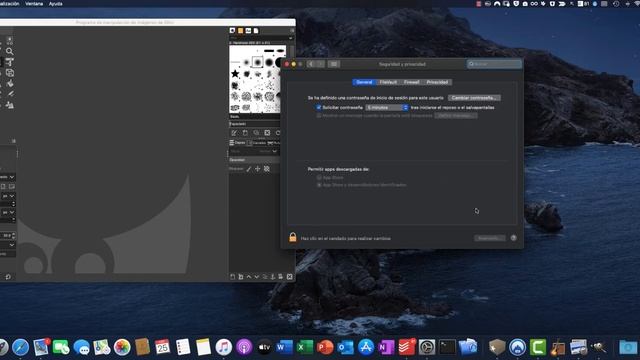
Task: Switch to the Canales channels tab in GIMP
Action: point(257,143)
